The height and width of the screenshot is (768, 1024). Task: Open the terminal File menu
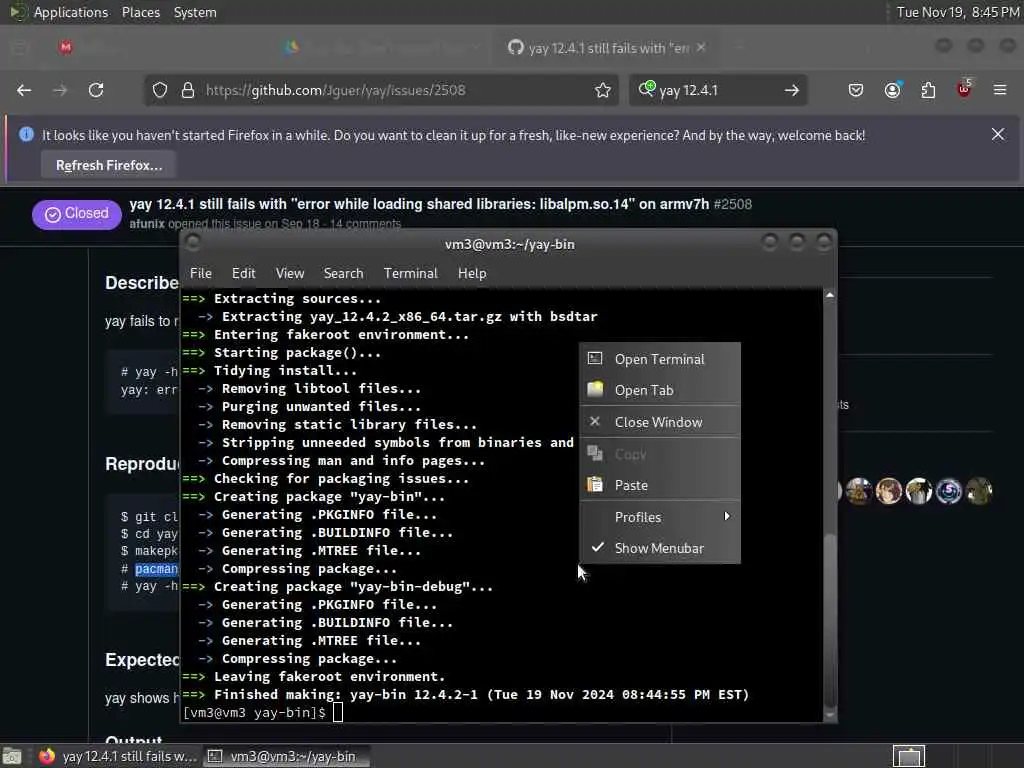point(200,273)
